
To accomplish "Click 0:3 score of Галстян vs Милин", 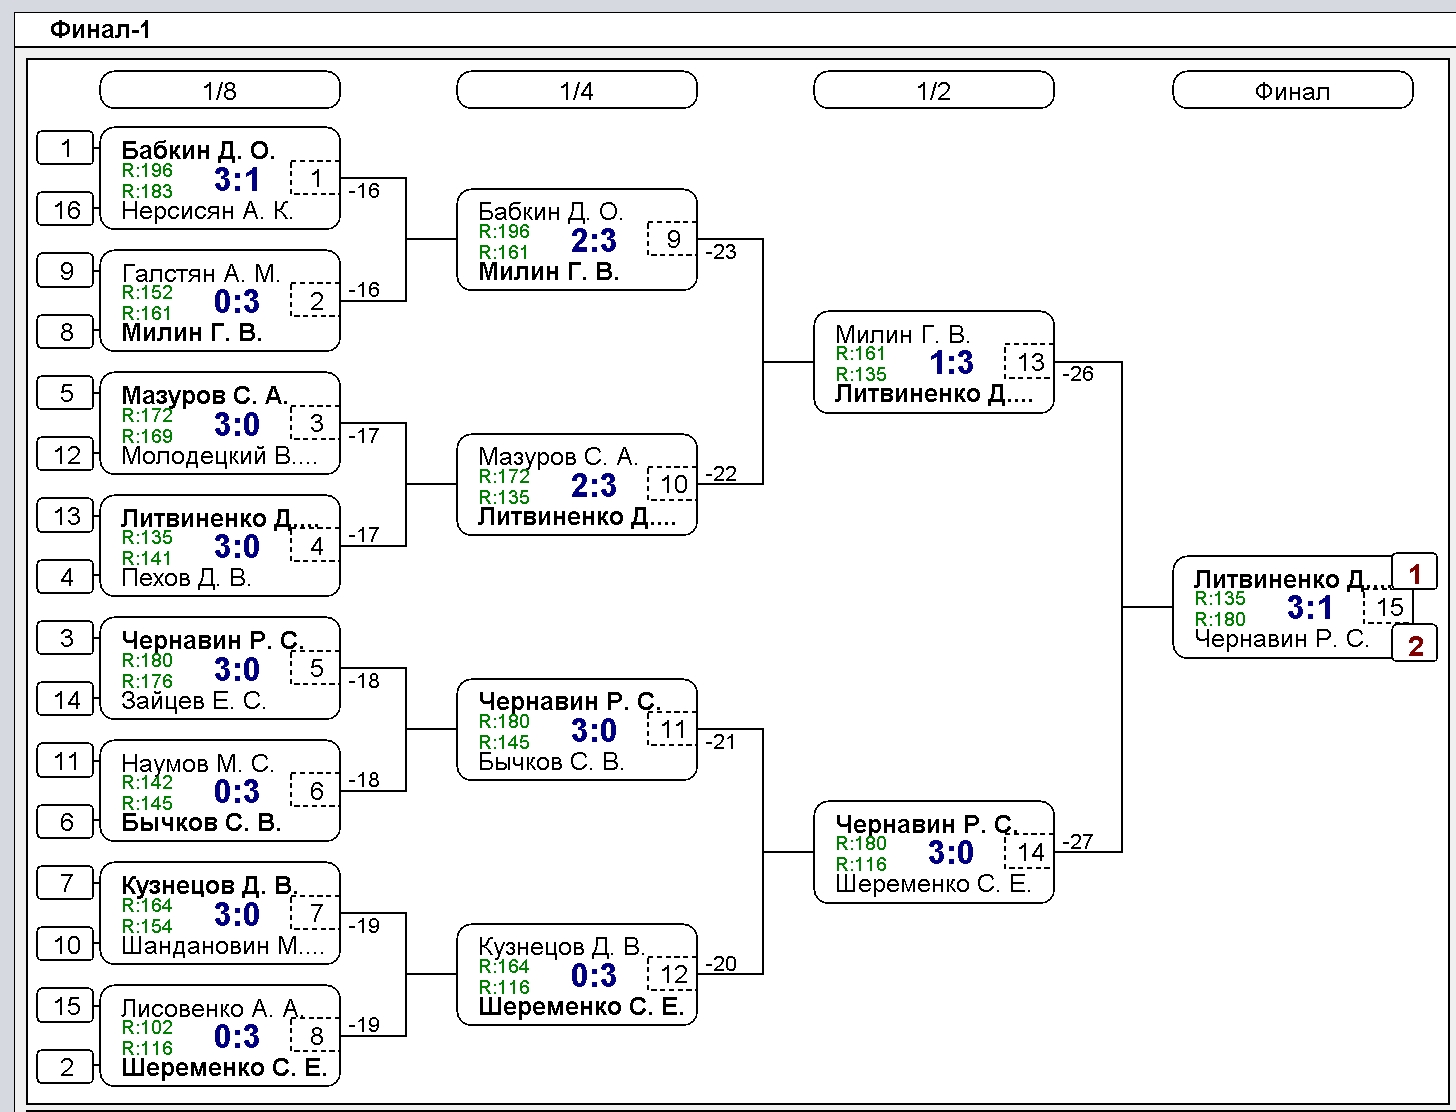I will (237, 302).
